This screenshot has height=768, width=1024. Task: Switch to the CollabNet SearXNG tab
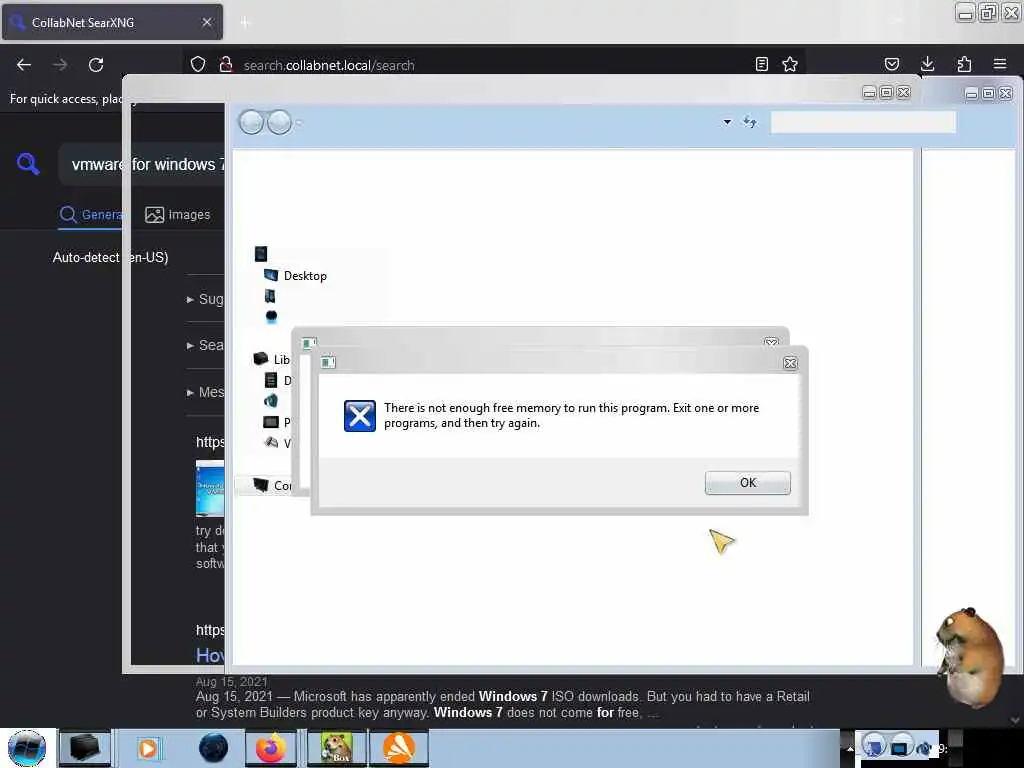[112, 22]
